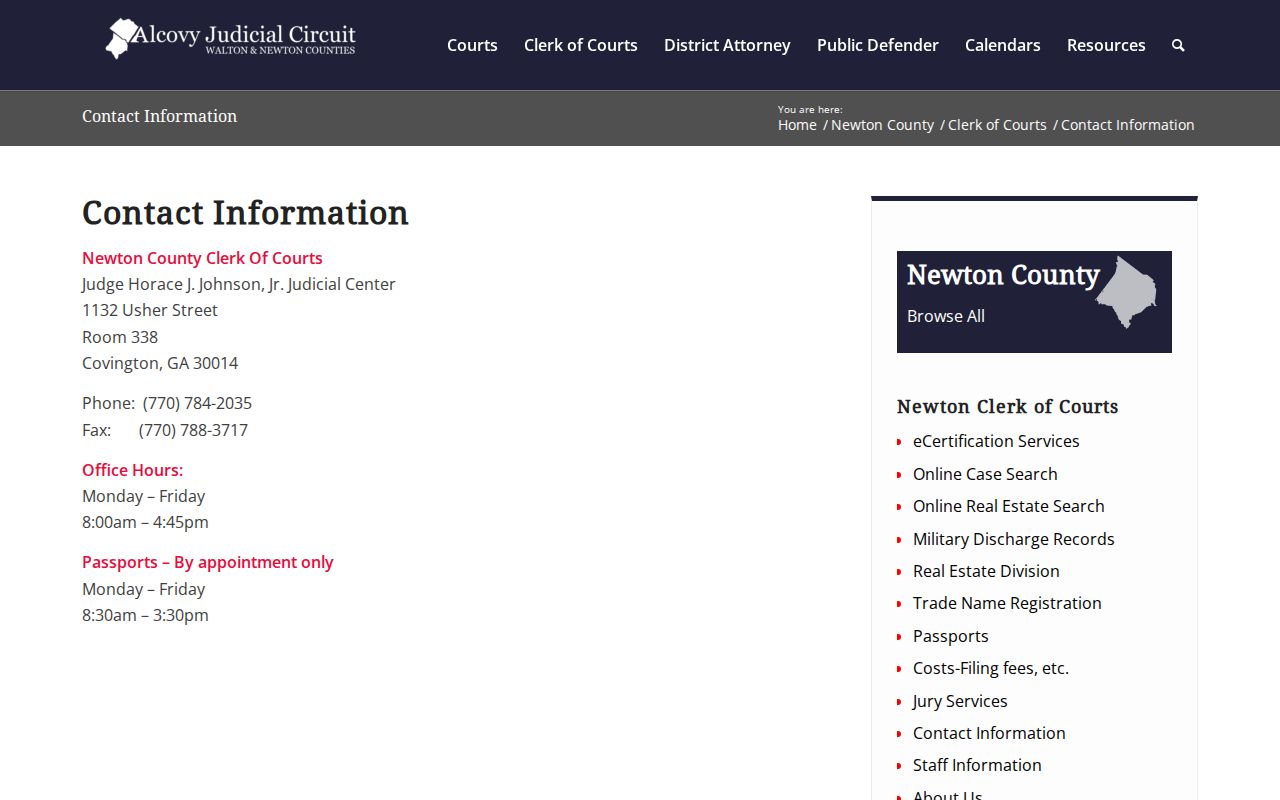Open Costs-Filing fees, etc. link
Viewport: 1280px width, 800px height.
point(991,668)
